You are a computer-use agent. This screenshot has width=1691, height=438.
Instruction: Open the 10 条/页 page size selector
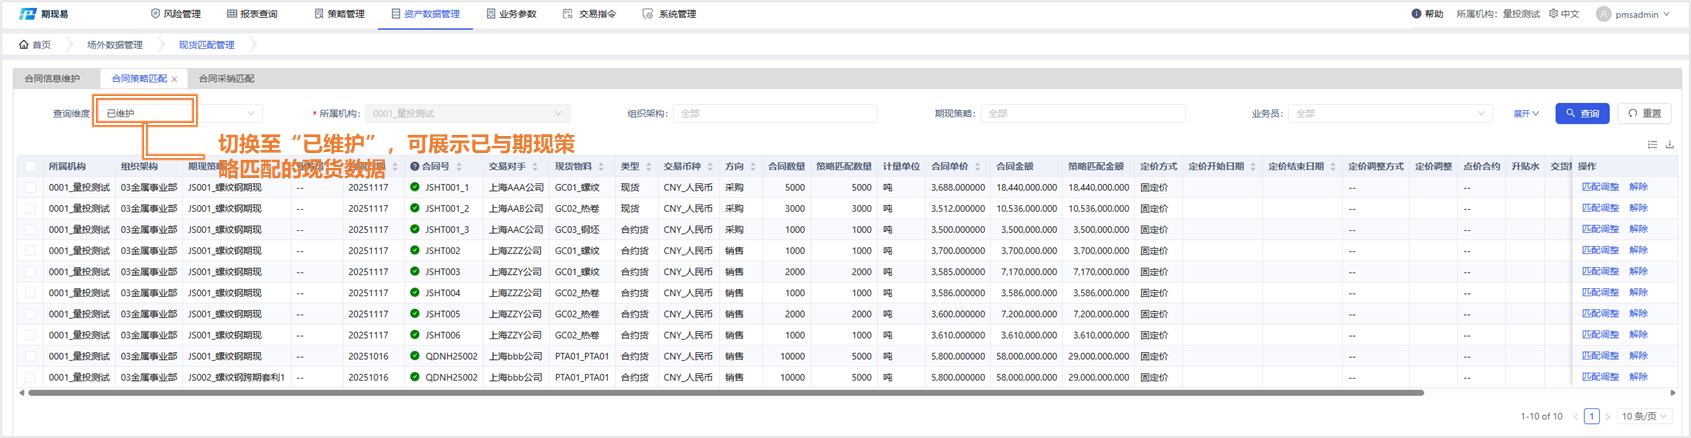pyautogui.click(x=1645, y=416)
